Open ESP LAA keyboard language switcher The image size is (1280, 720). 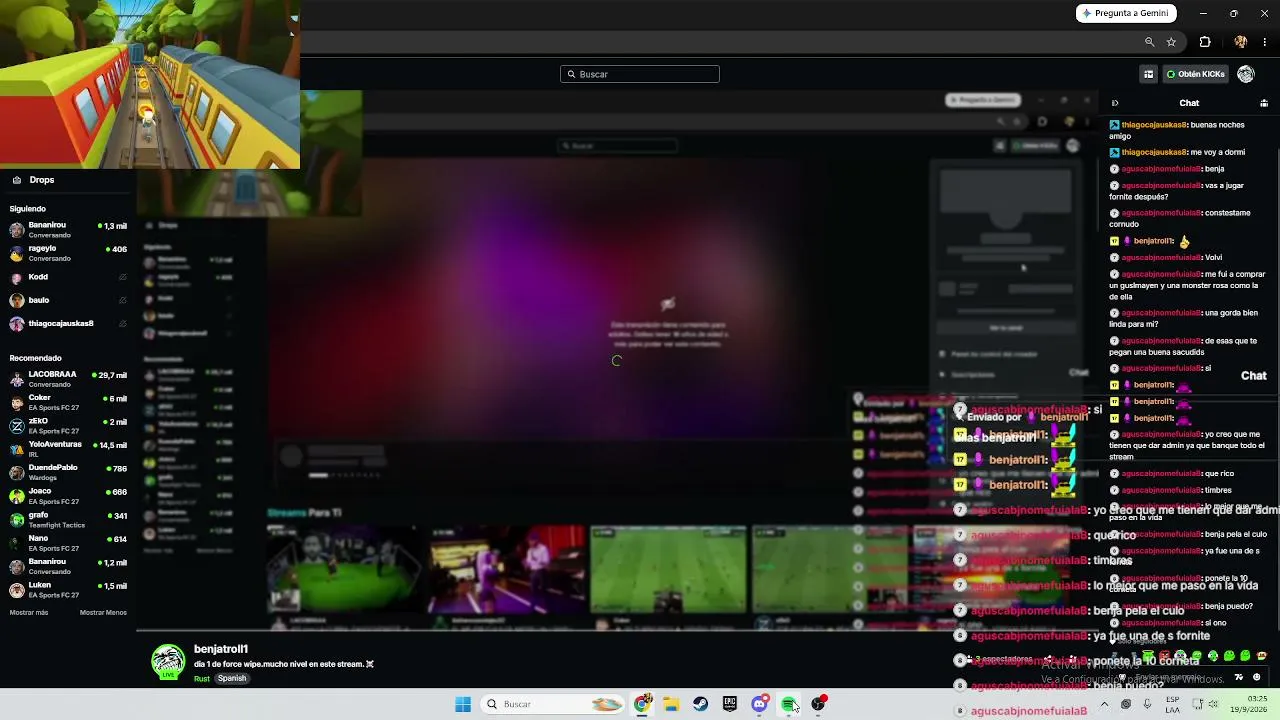coord(1172,704)
